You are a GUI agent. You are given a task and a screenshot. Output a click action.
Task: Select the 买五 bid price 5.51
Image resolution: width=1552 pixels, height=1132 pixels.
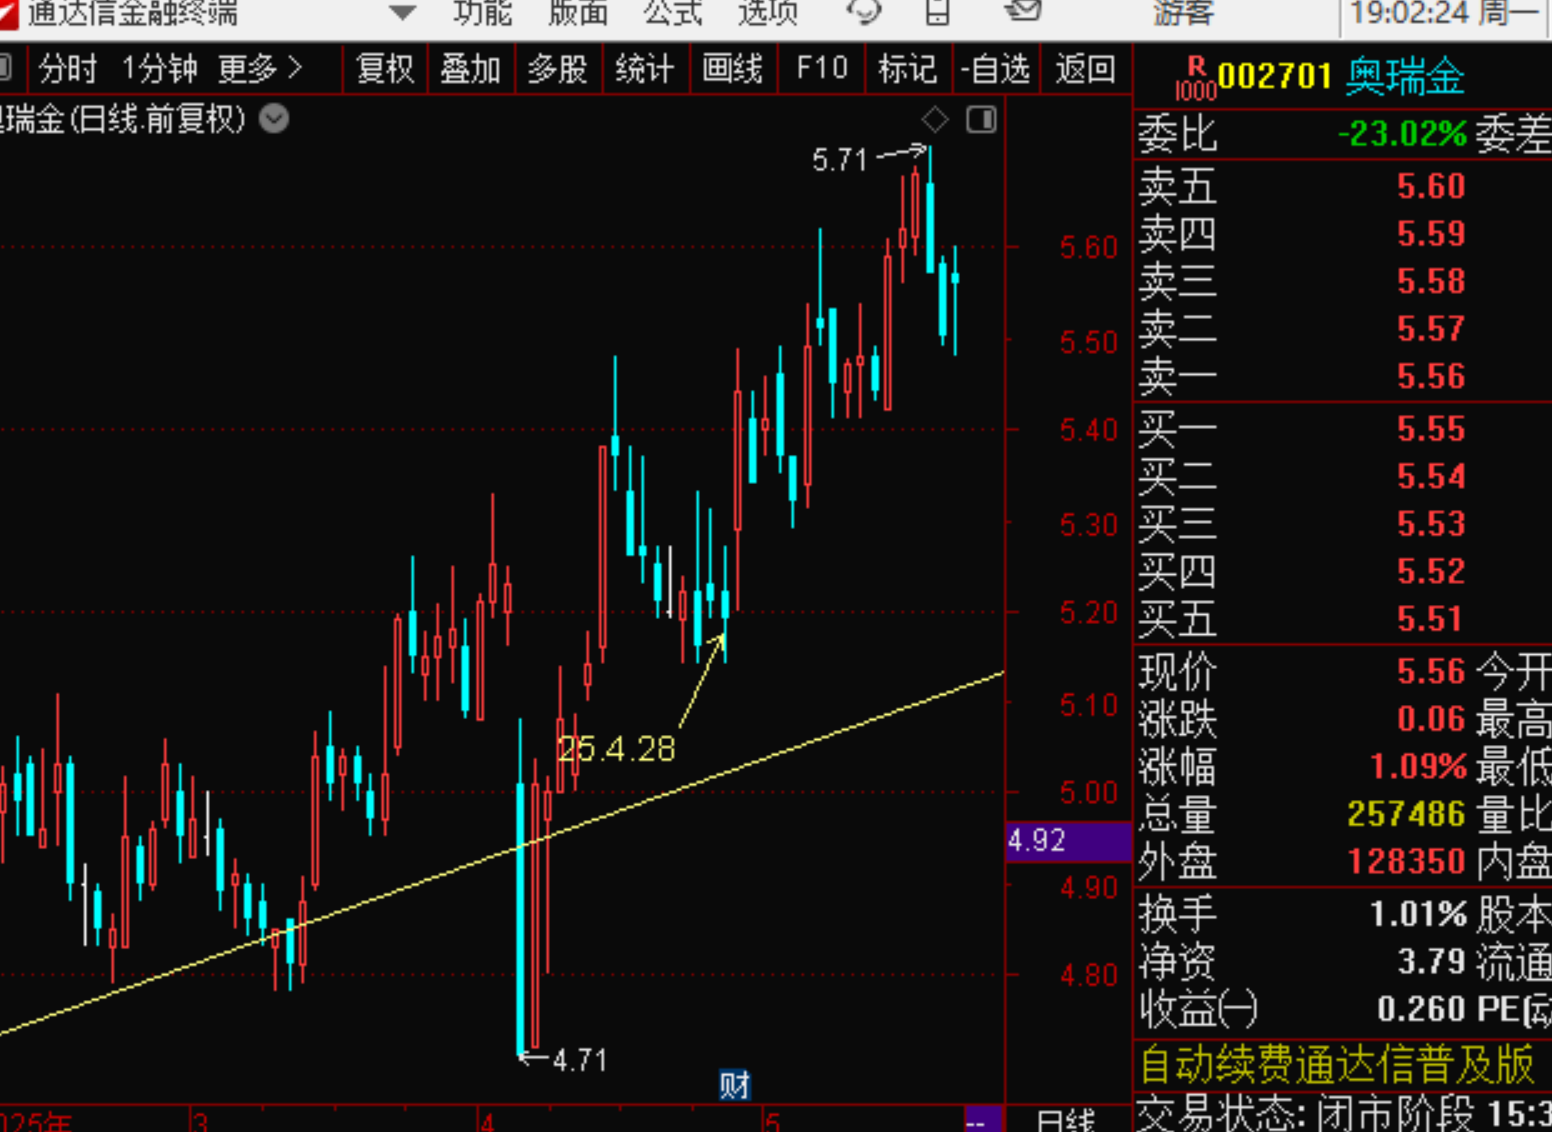tap(1431, 619)
